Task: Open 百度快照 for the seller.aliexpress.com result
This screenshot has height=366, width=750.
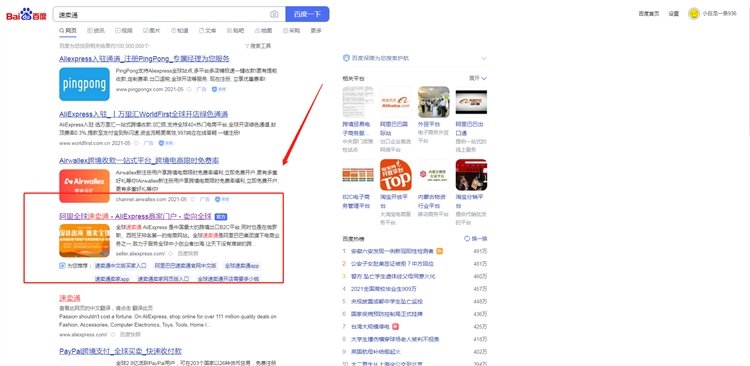Action: coord(188,254)
